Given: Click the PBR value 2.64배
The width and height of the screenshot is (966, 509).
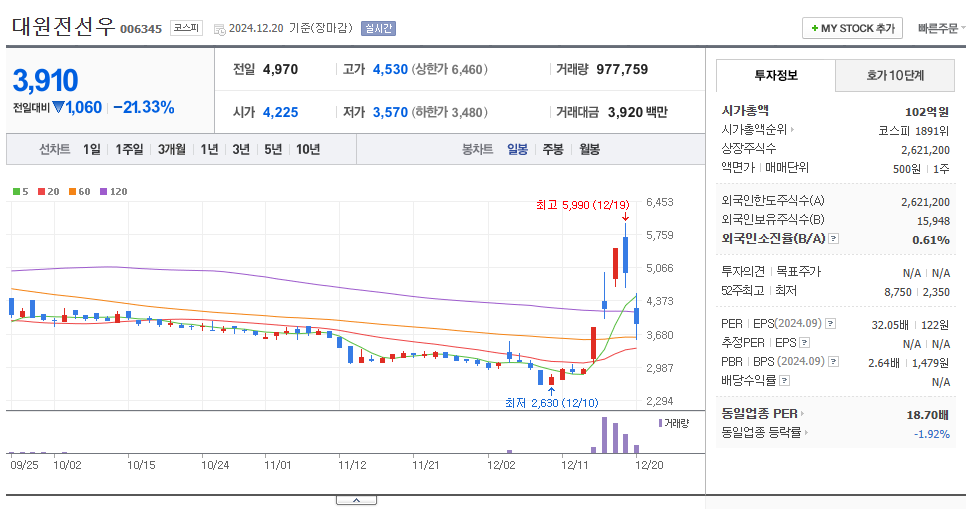Looking at the screenshot, I should click(884, 363).
